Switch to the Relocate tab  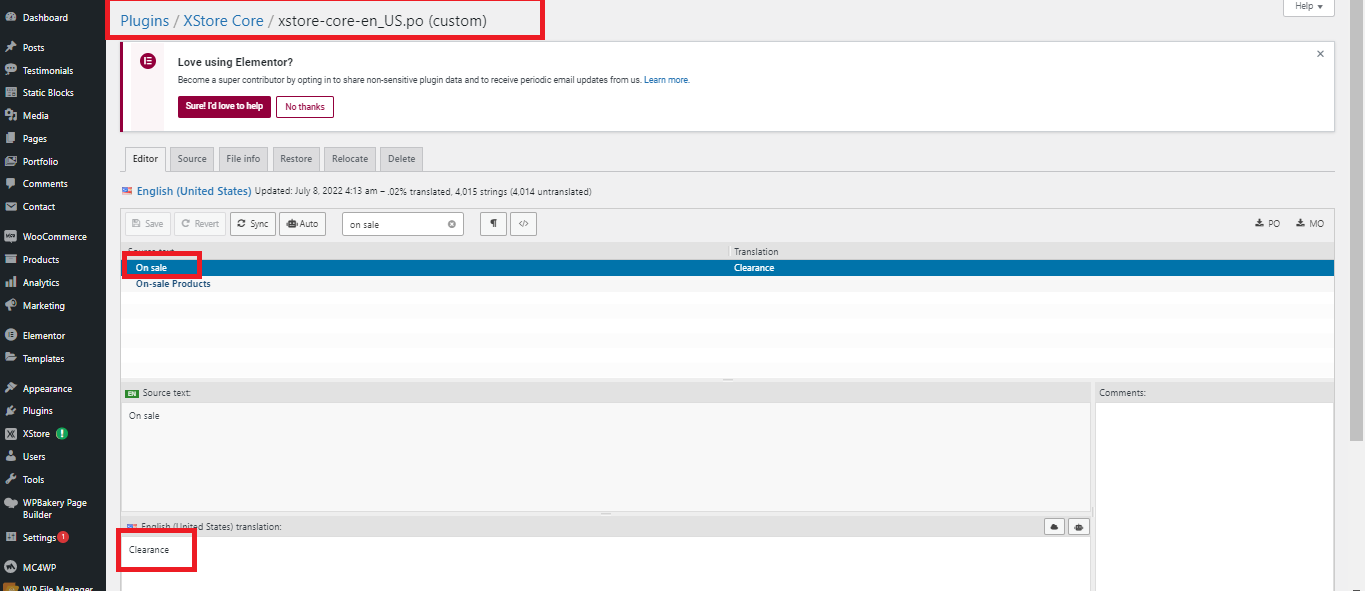350,159
